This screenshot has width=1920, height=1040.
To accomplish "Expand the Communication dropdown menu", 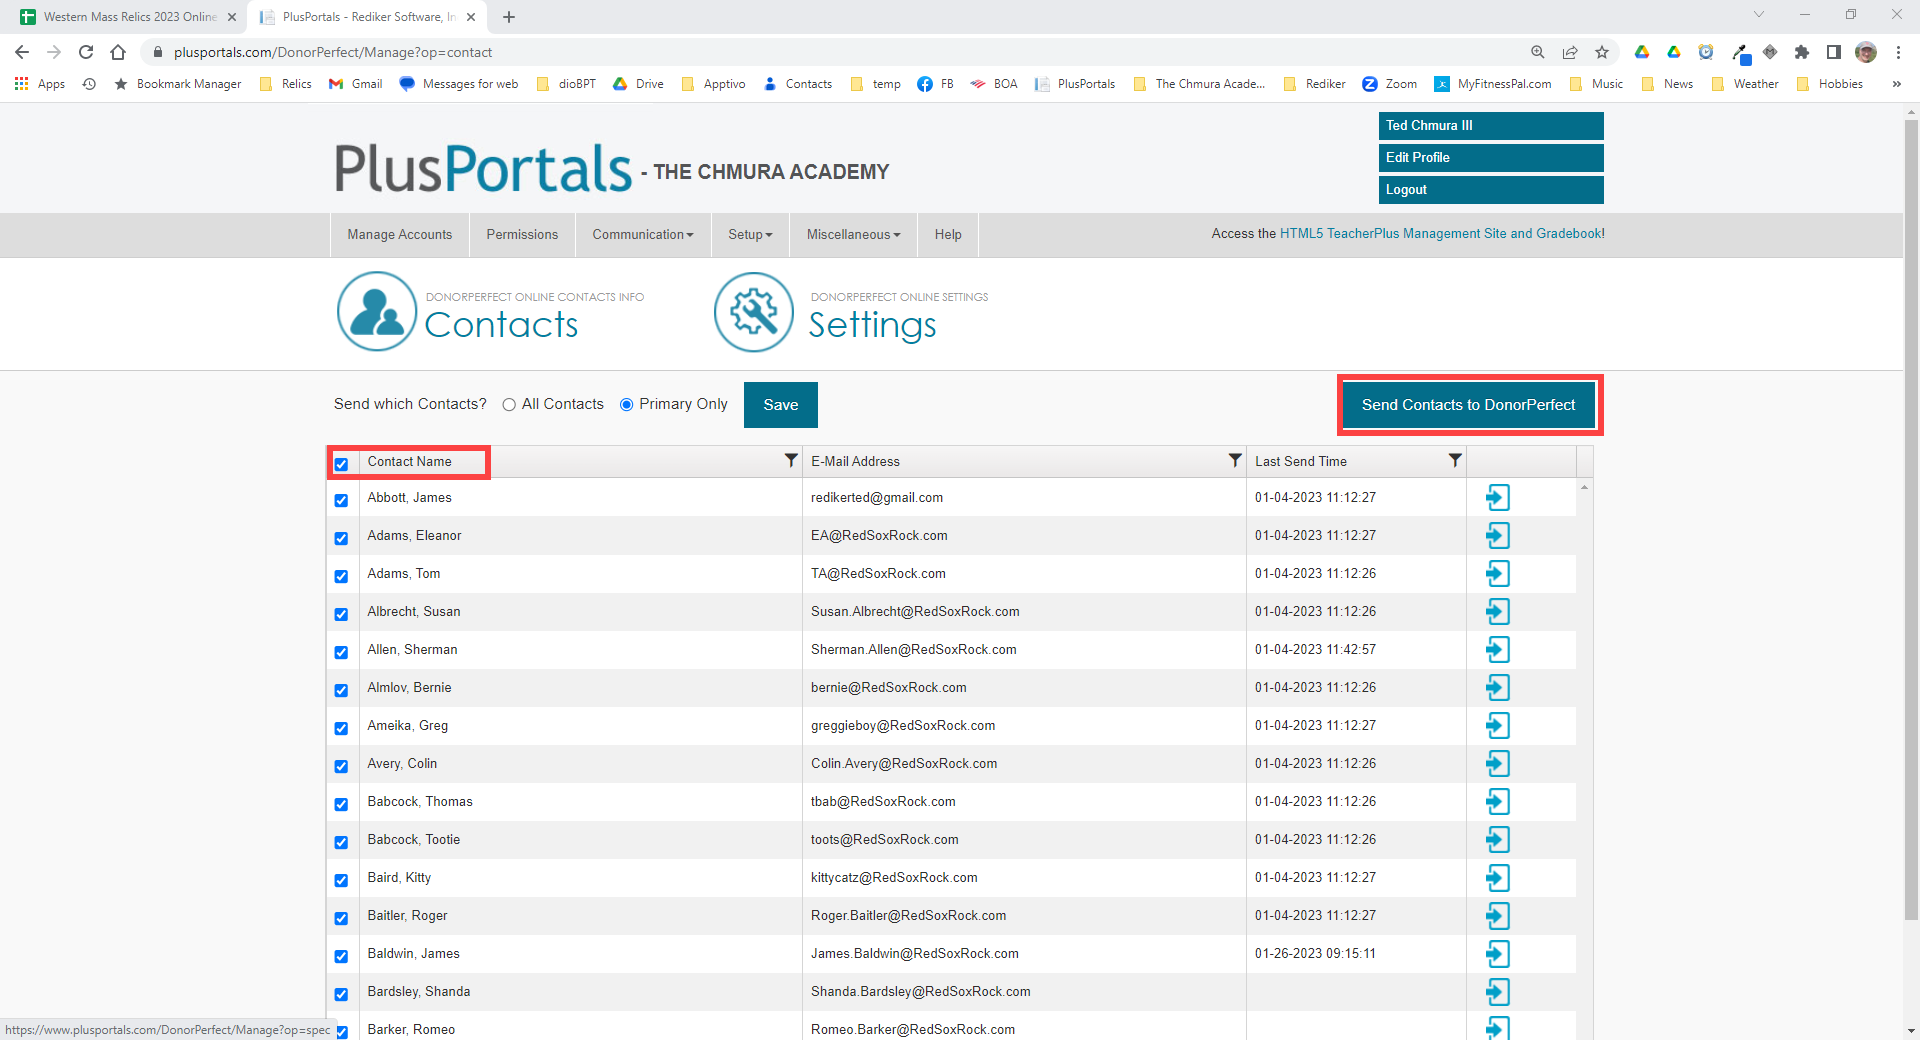I will tap(643, 234).
